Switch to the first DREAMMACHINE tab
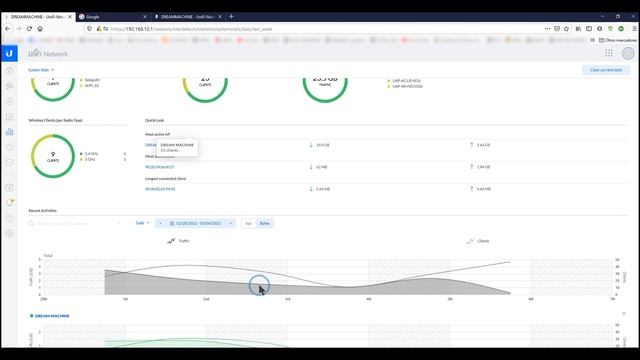This screenshot has height=360, width=640. pyautogui.click(x=38, y=17)
